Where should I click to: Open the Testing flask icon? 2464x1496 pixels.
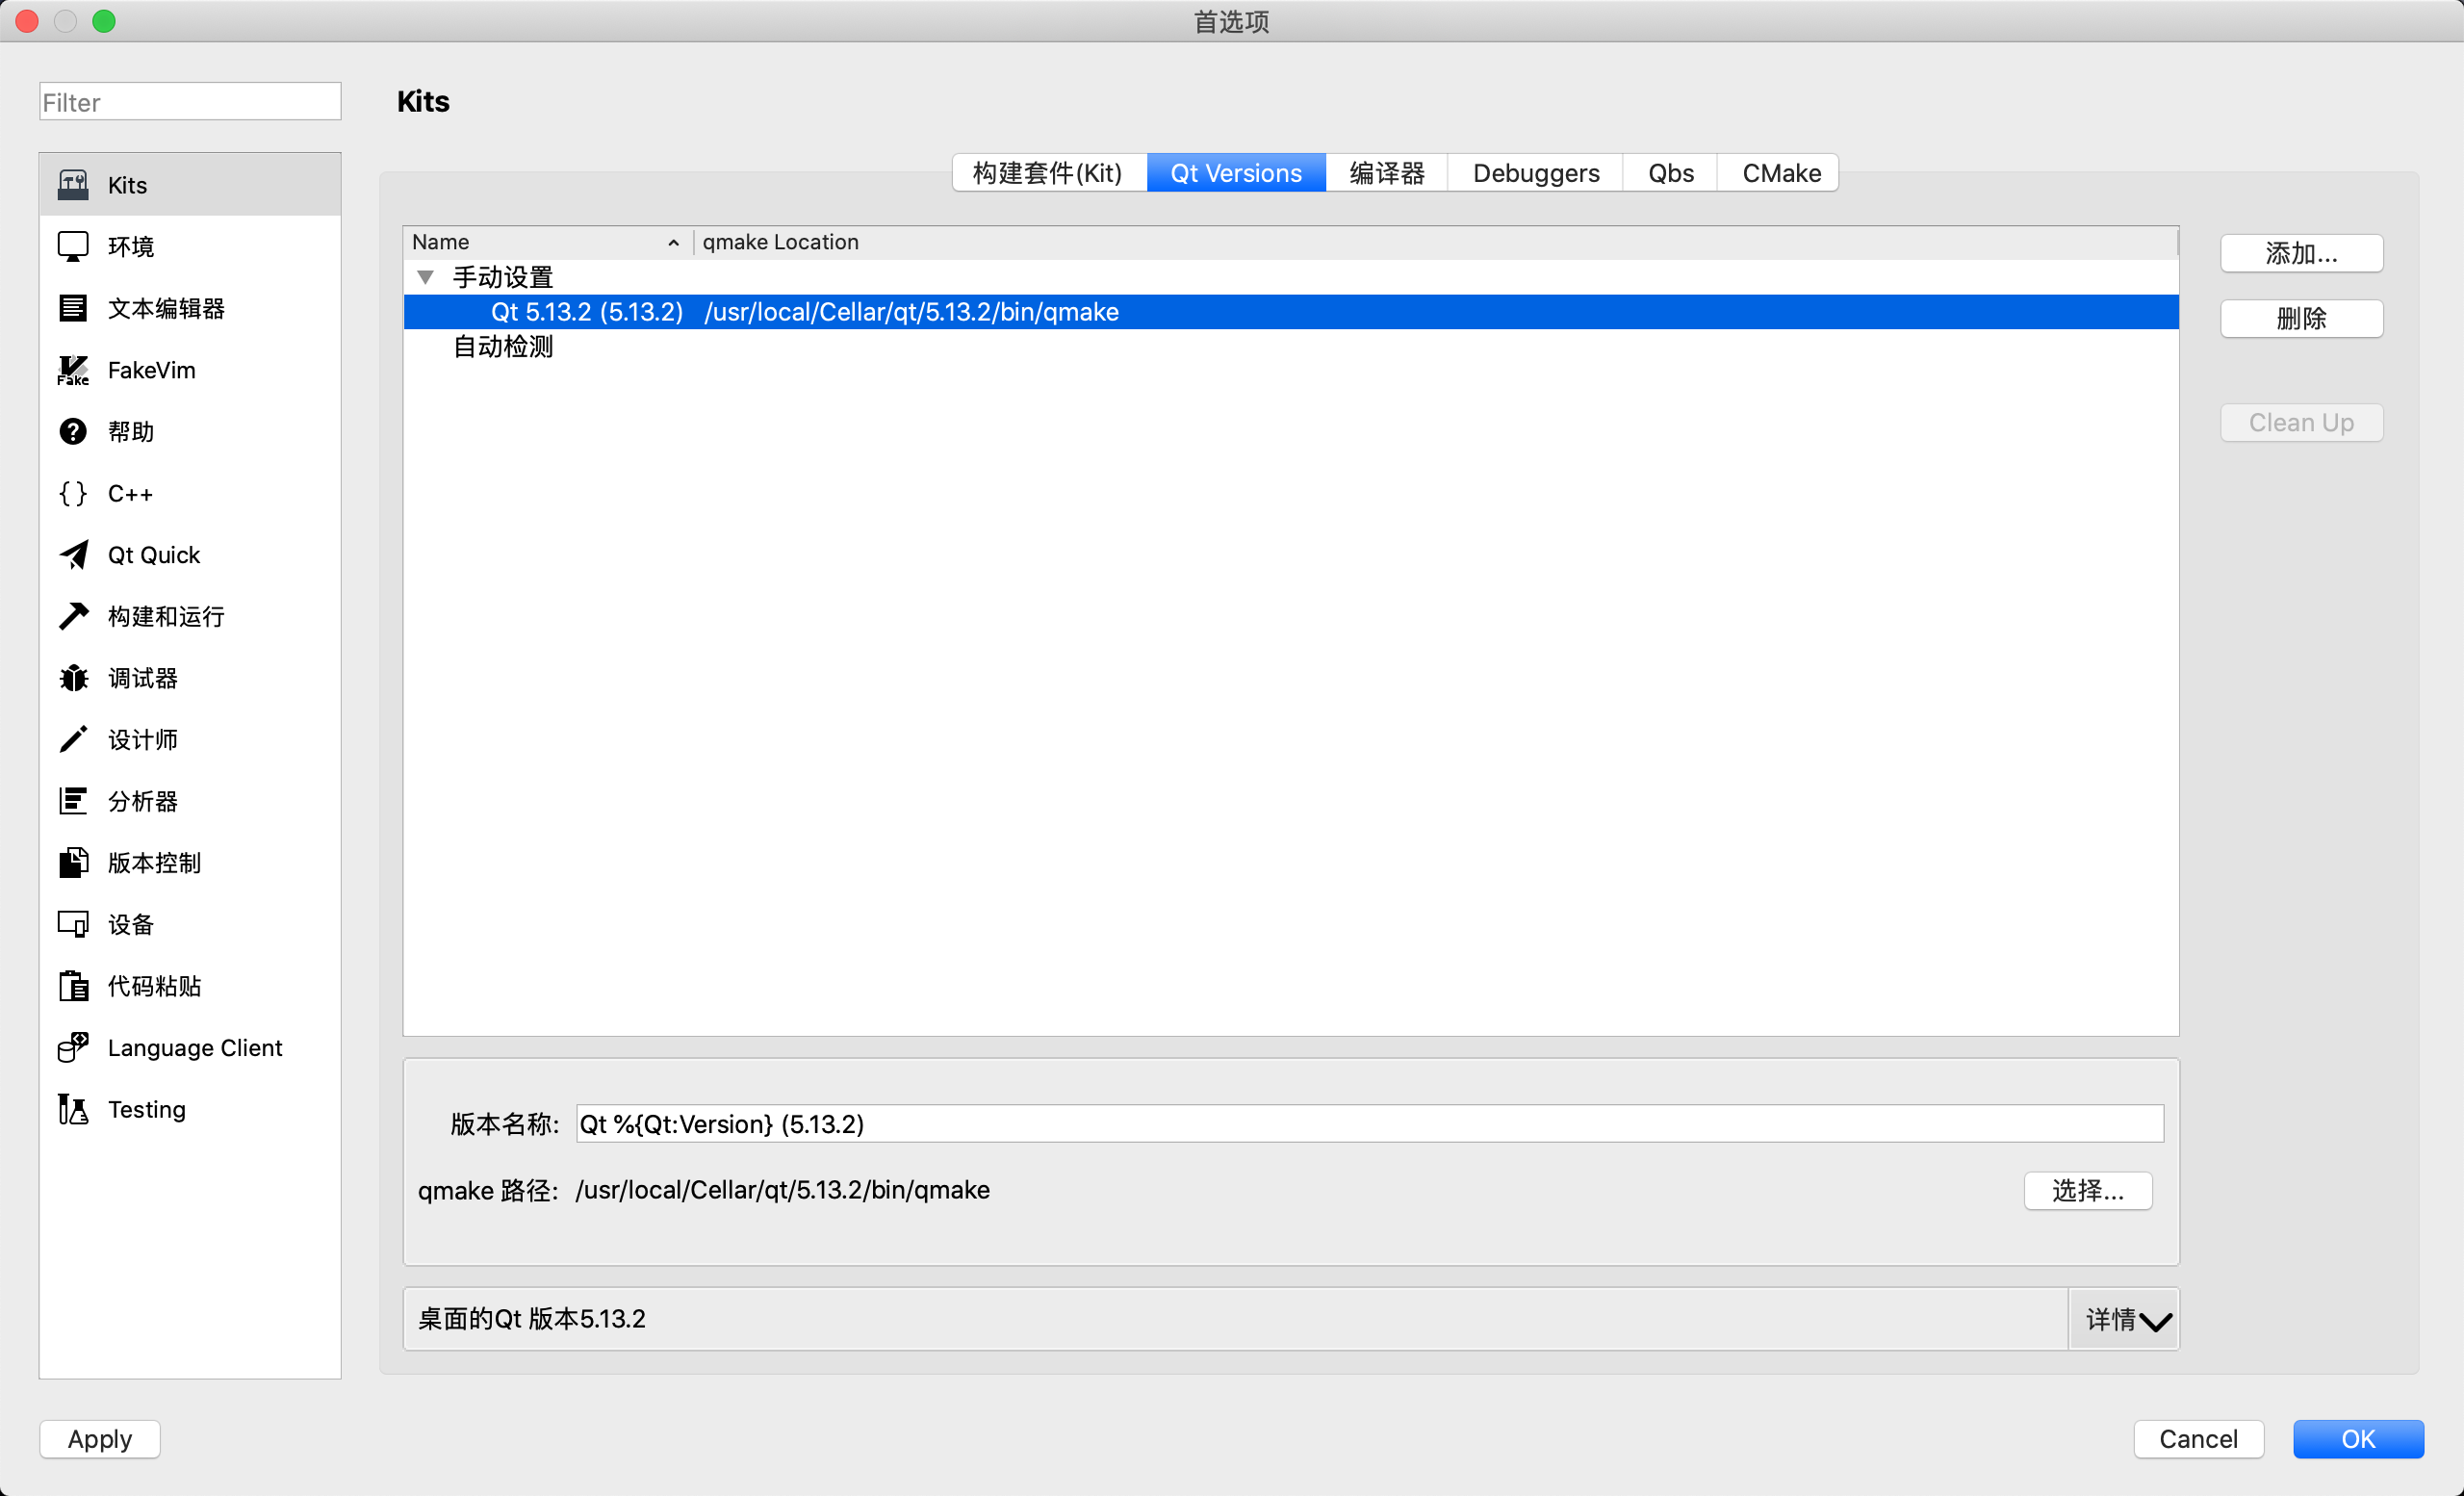[73, 1109]
